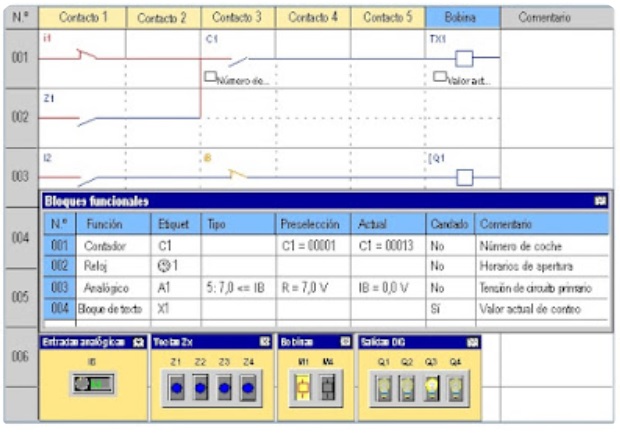Toggle the 'Valor act...' checkbox under TX1

(x=439, y=76)
